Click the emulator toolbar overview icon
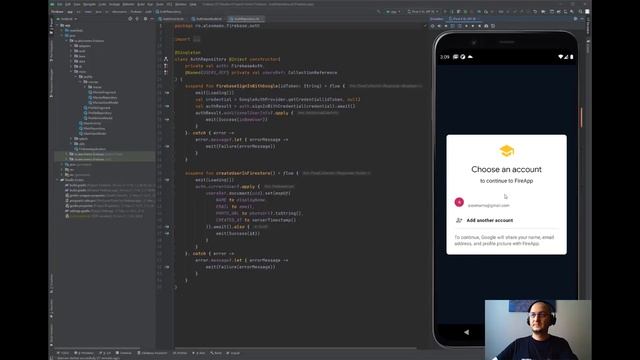The image size is (640, 360). (480, 26)
